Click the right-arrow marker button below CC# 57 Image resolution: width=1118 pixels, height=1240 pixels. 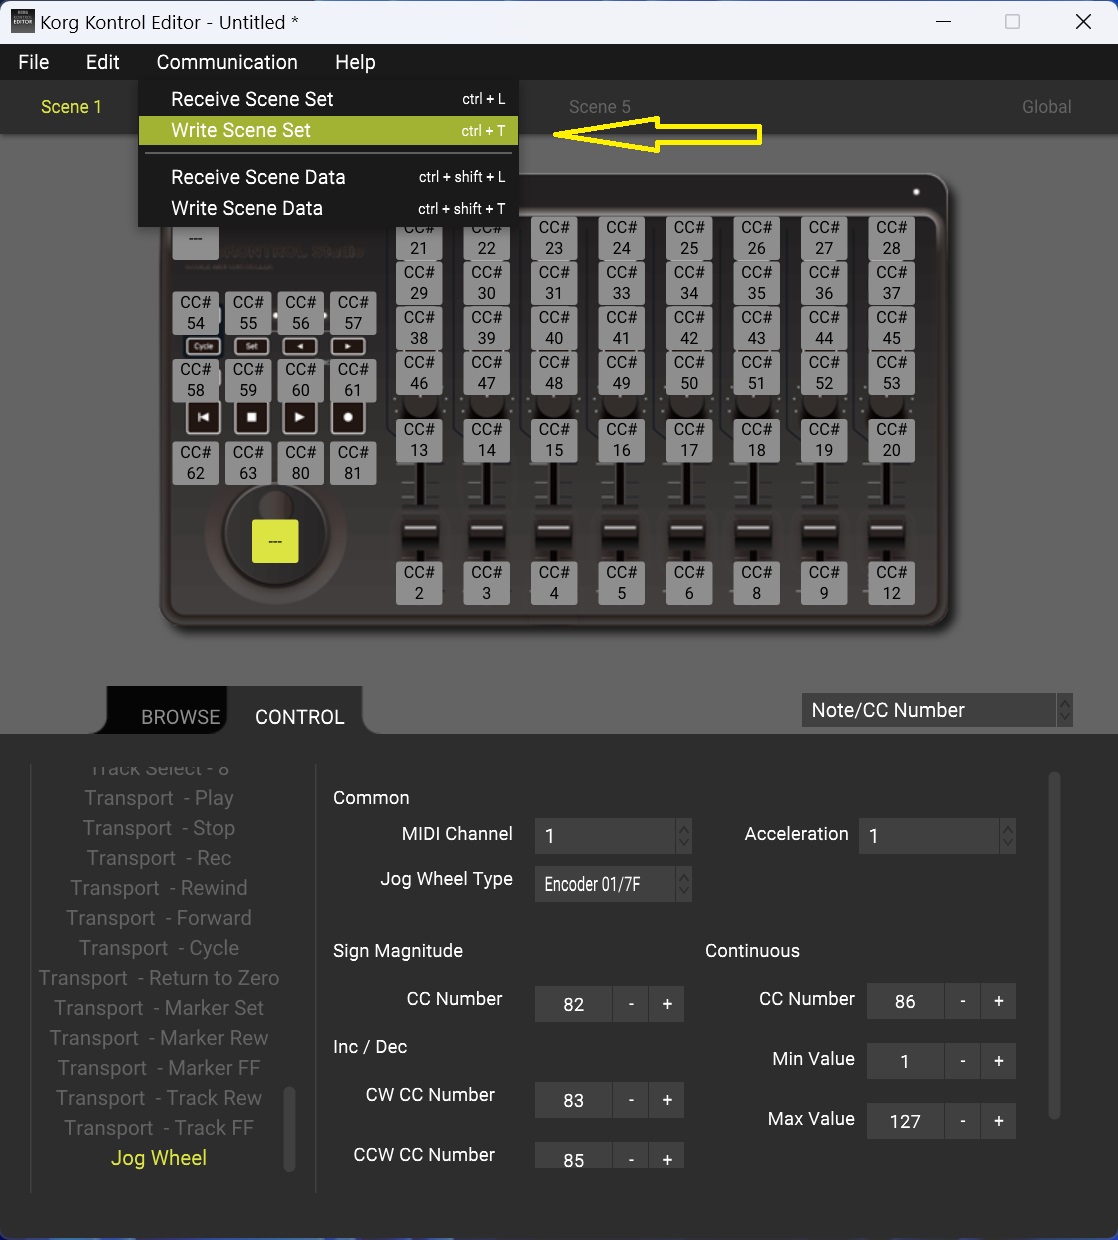tap(348, 346)
